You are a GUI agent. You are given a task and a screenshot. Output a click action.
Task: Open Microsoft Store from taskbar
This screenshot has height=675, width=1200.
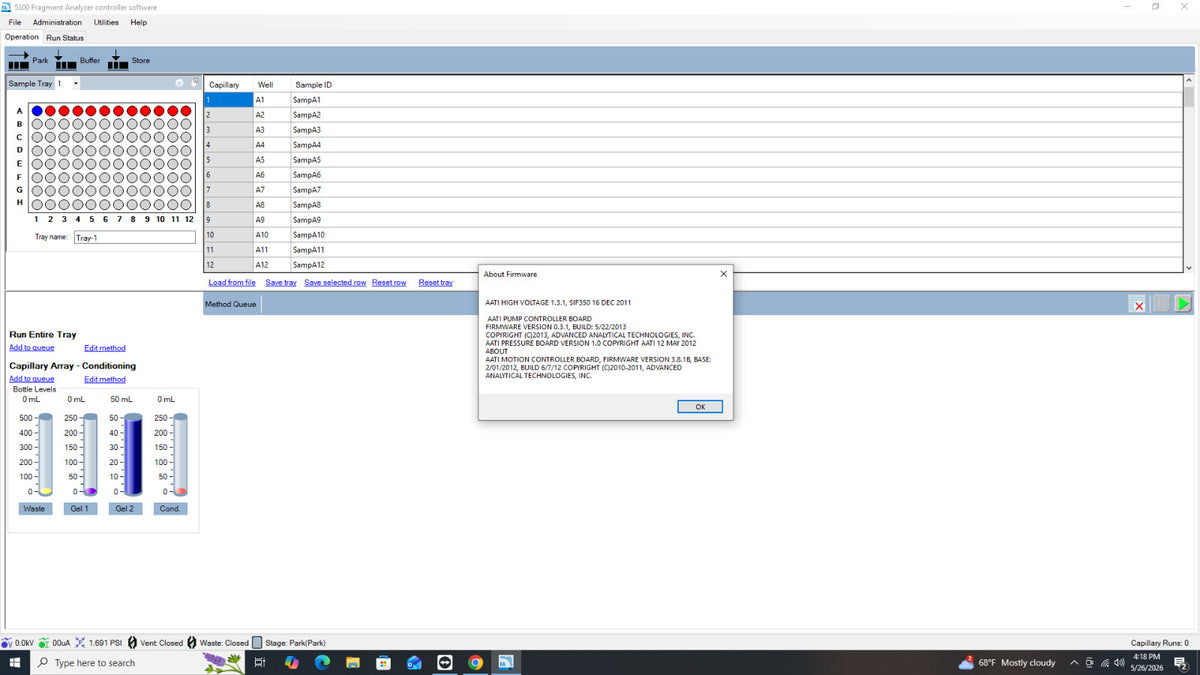[383, 663]
